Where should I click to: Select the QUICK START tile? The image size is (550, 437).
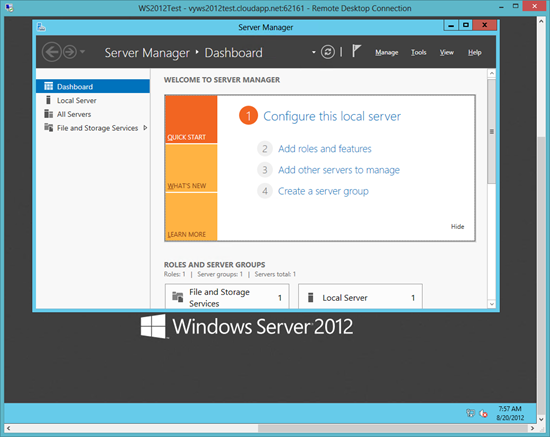[x=191, y=119]
